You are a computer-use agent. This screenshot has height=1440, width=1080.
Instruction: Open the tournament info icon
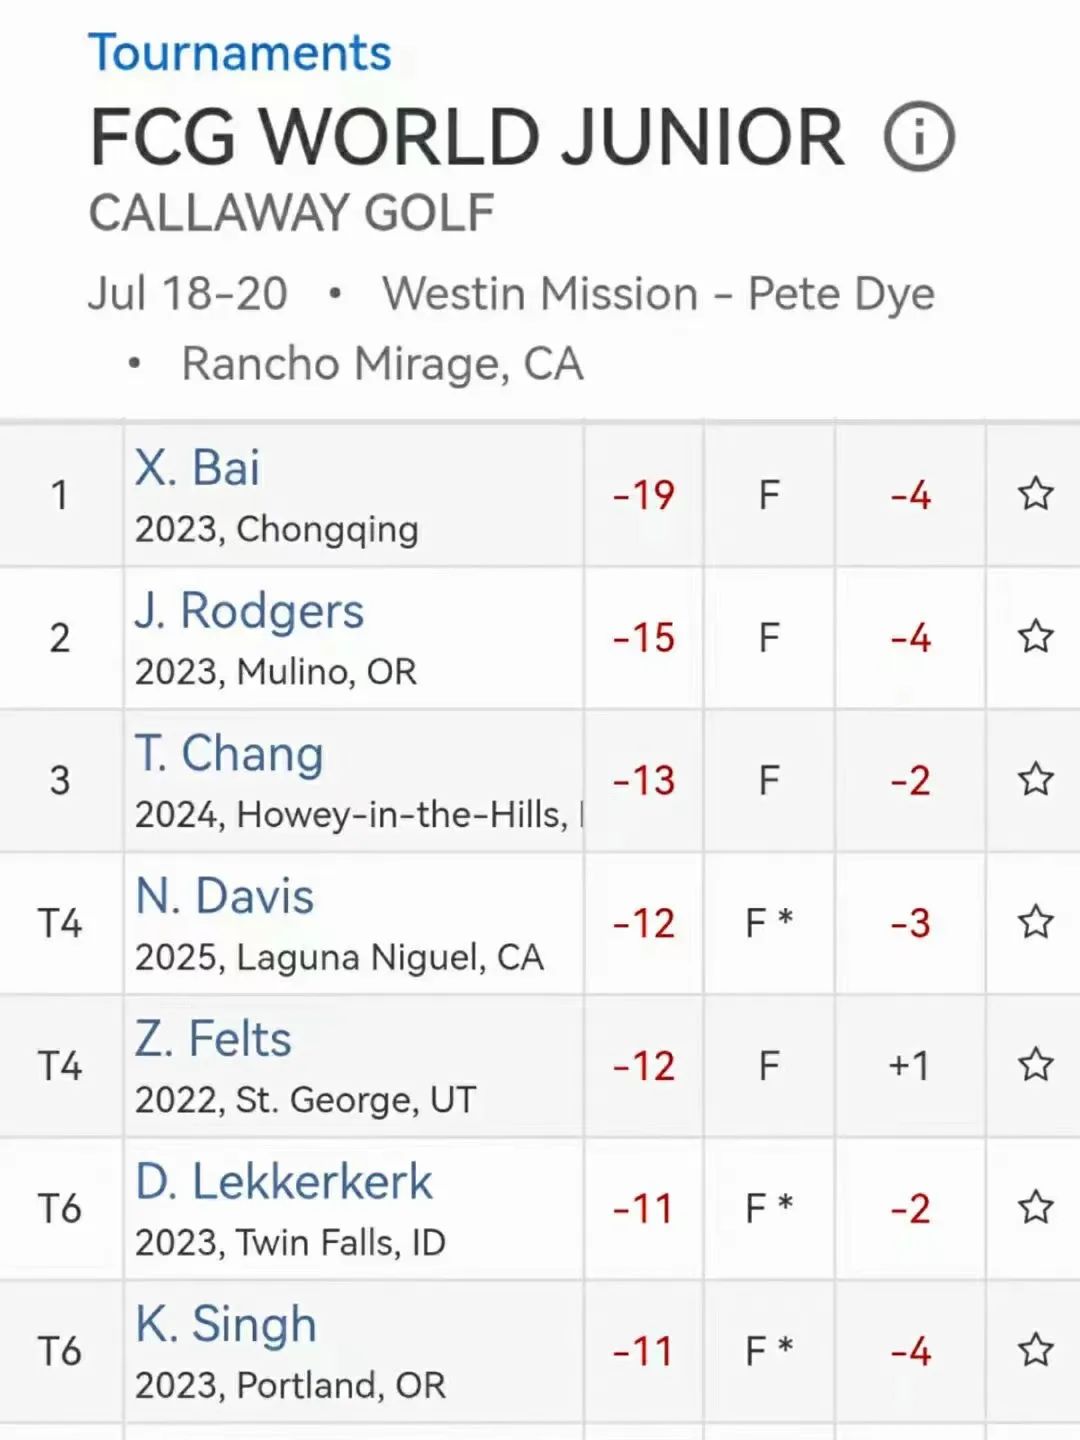coord(919,137)
